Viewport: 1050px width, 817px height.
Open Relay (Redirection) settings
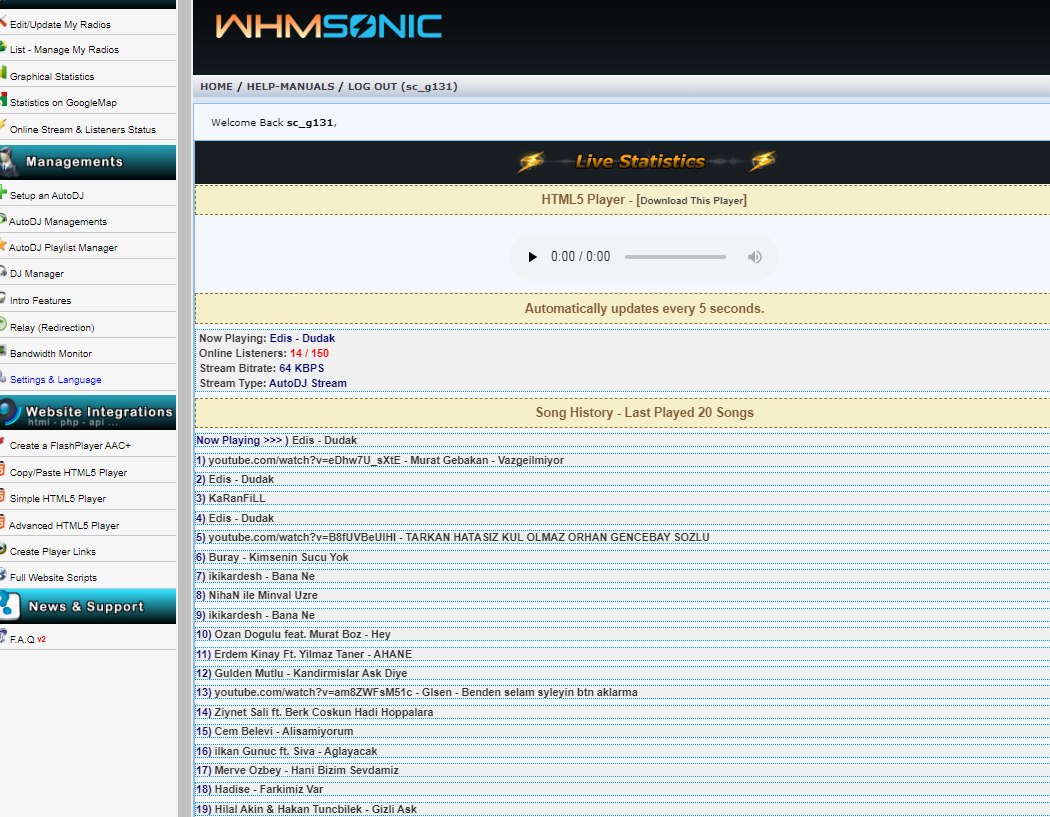click(x=52, y=327)
